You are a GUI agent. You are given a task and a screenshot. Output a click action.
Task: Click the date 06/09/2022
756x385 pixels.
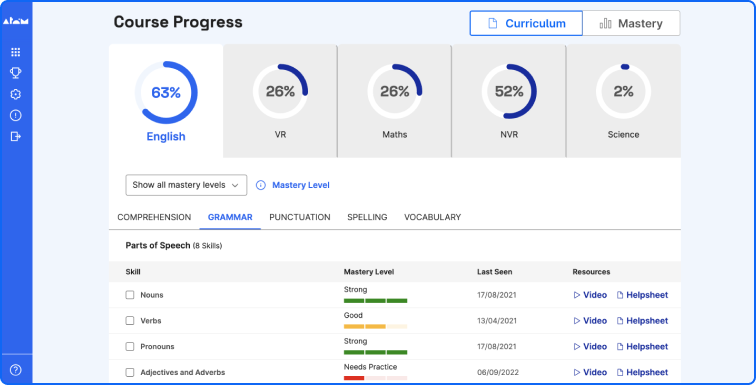[x=497, y=372]
